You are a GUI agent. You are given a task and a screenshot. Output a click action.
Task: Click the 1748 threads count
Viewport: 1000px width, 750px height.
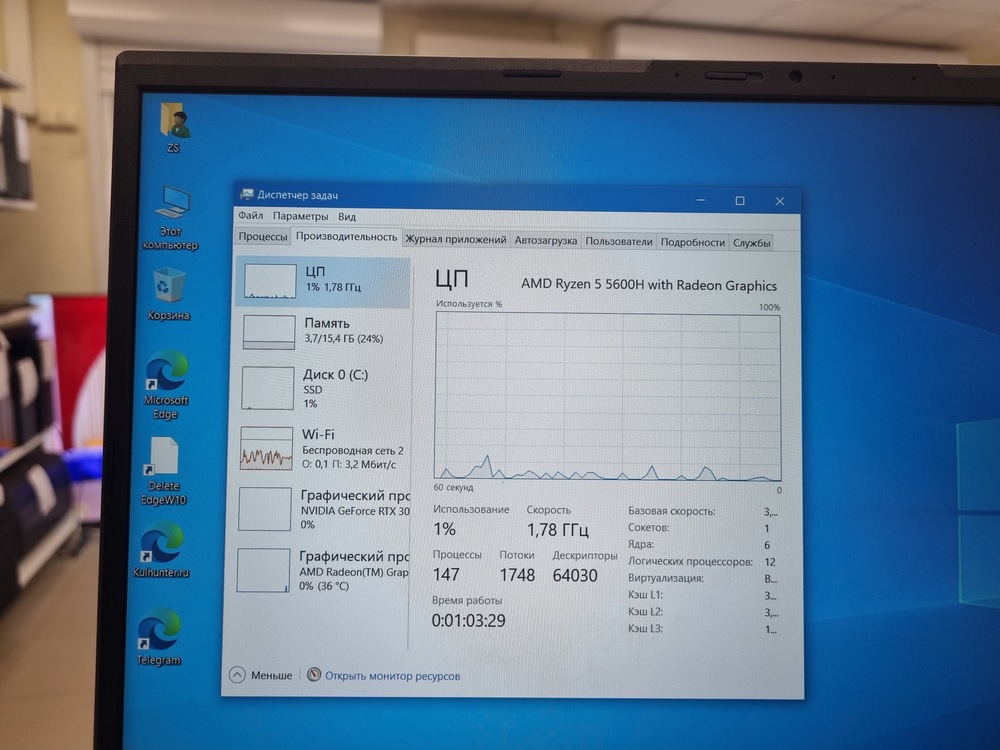pos(517,575)
